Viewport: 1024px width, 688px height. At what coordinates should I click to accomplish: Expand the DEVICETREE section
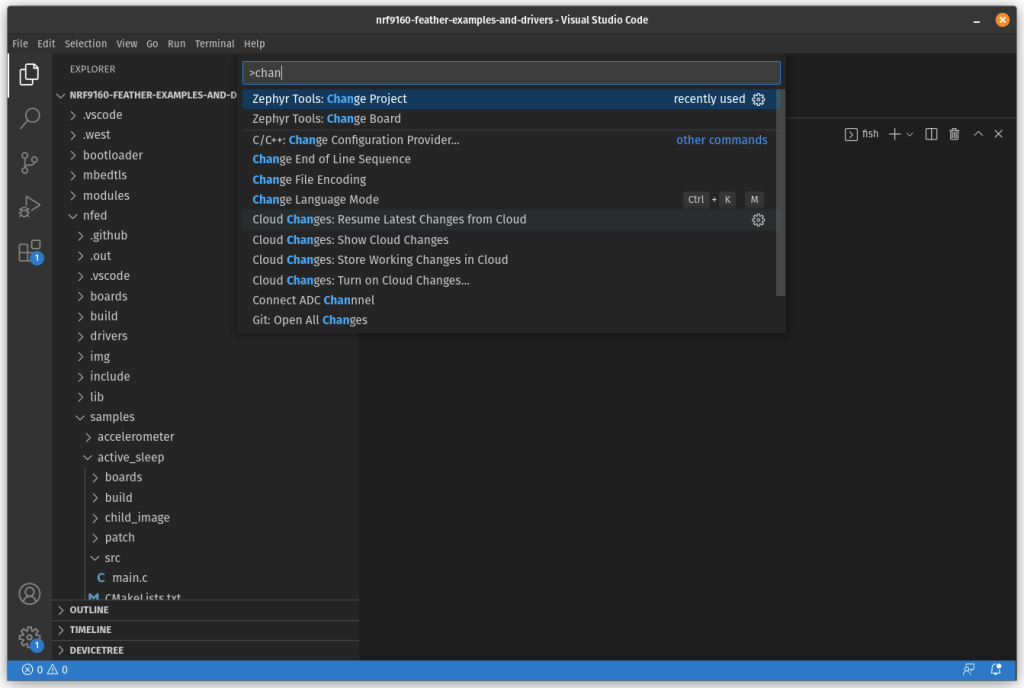coord(205,651)
